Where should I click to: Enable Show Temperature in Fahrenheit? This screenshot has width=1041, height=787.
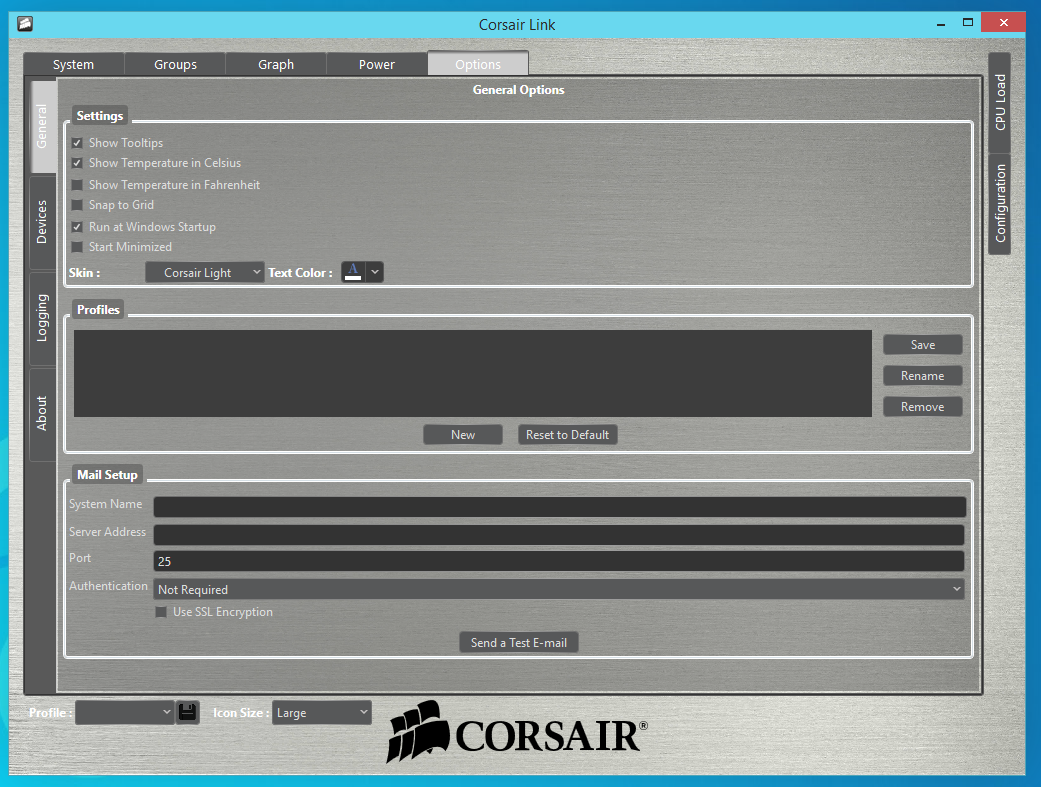[77, 185]
